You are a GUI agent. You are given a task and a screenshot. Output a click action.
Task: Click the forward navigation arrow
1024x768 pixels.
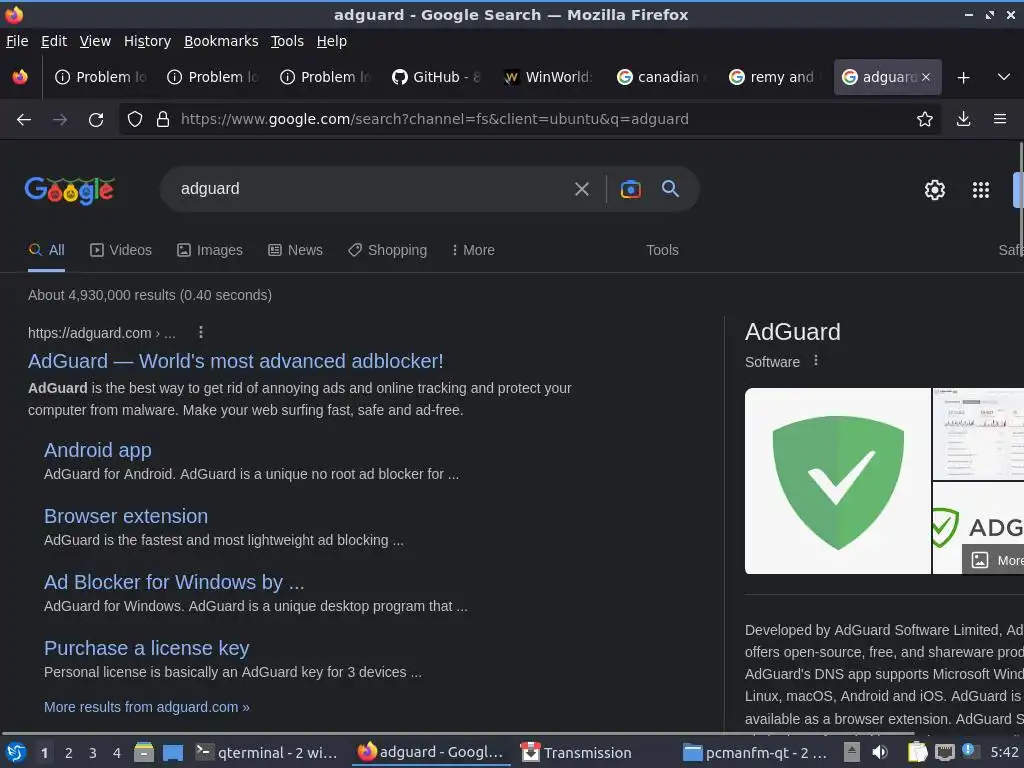pyautogui.click(x=60, y=120)
